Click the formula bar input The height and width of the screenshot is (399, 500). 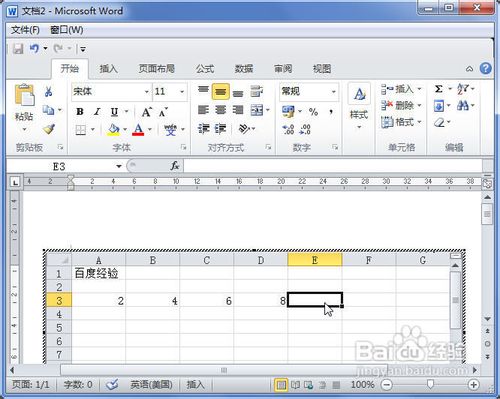click(x=333, y=166)
